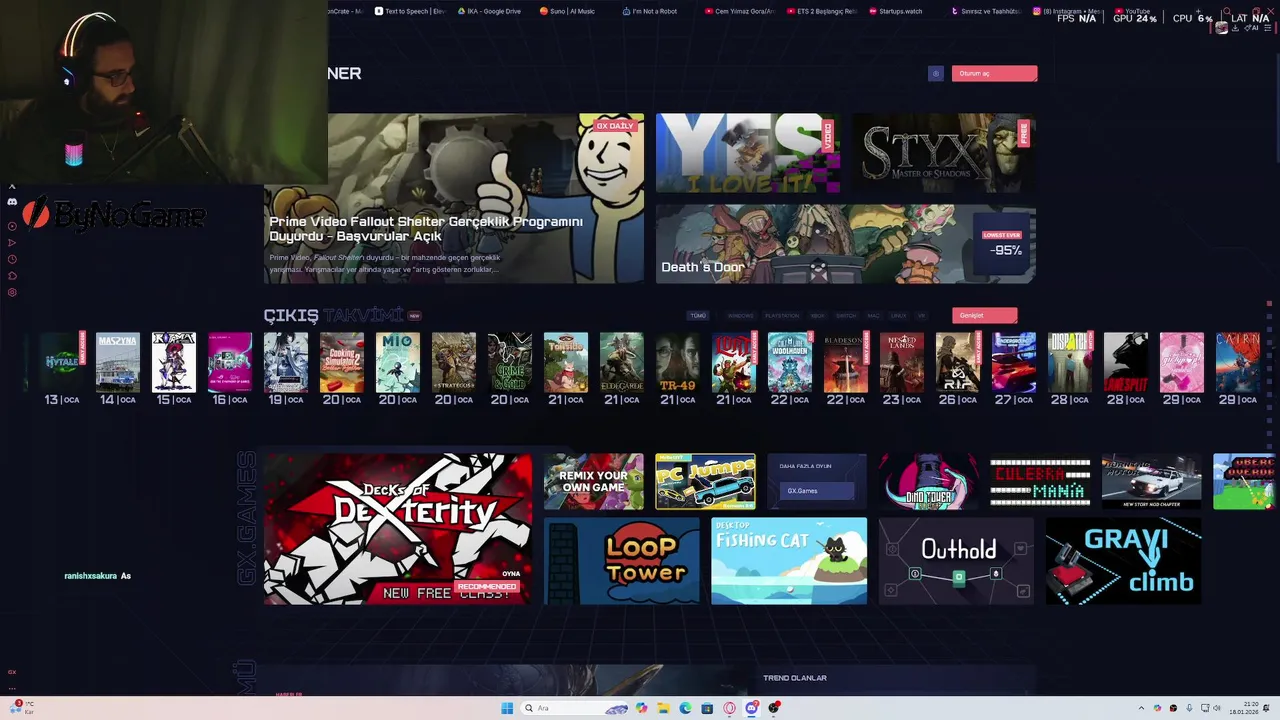
Task: Filter the release calendar by WINDOWS
Action: (740, 315)
